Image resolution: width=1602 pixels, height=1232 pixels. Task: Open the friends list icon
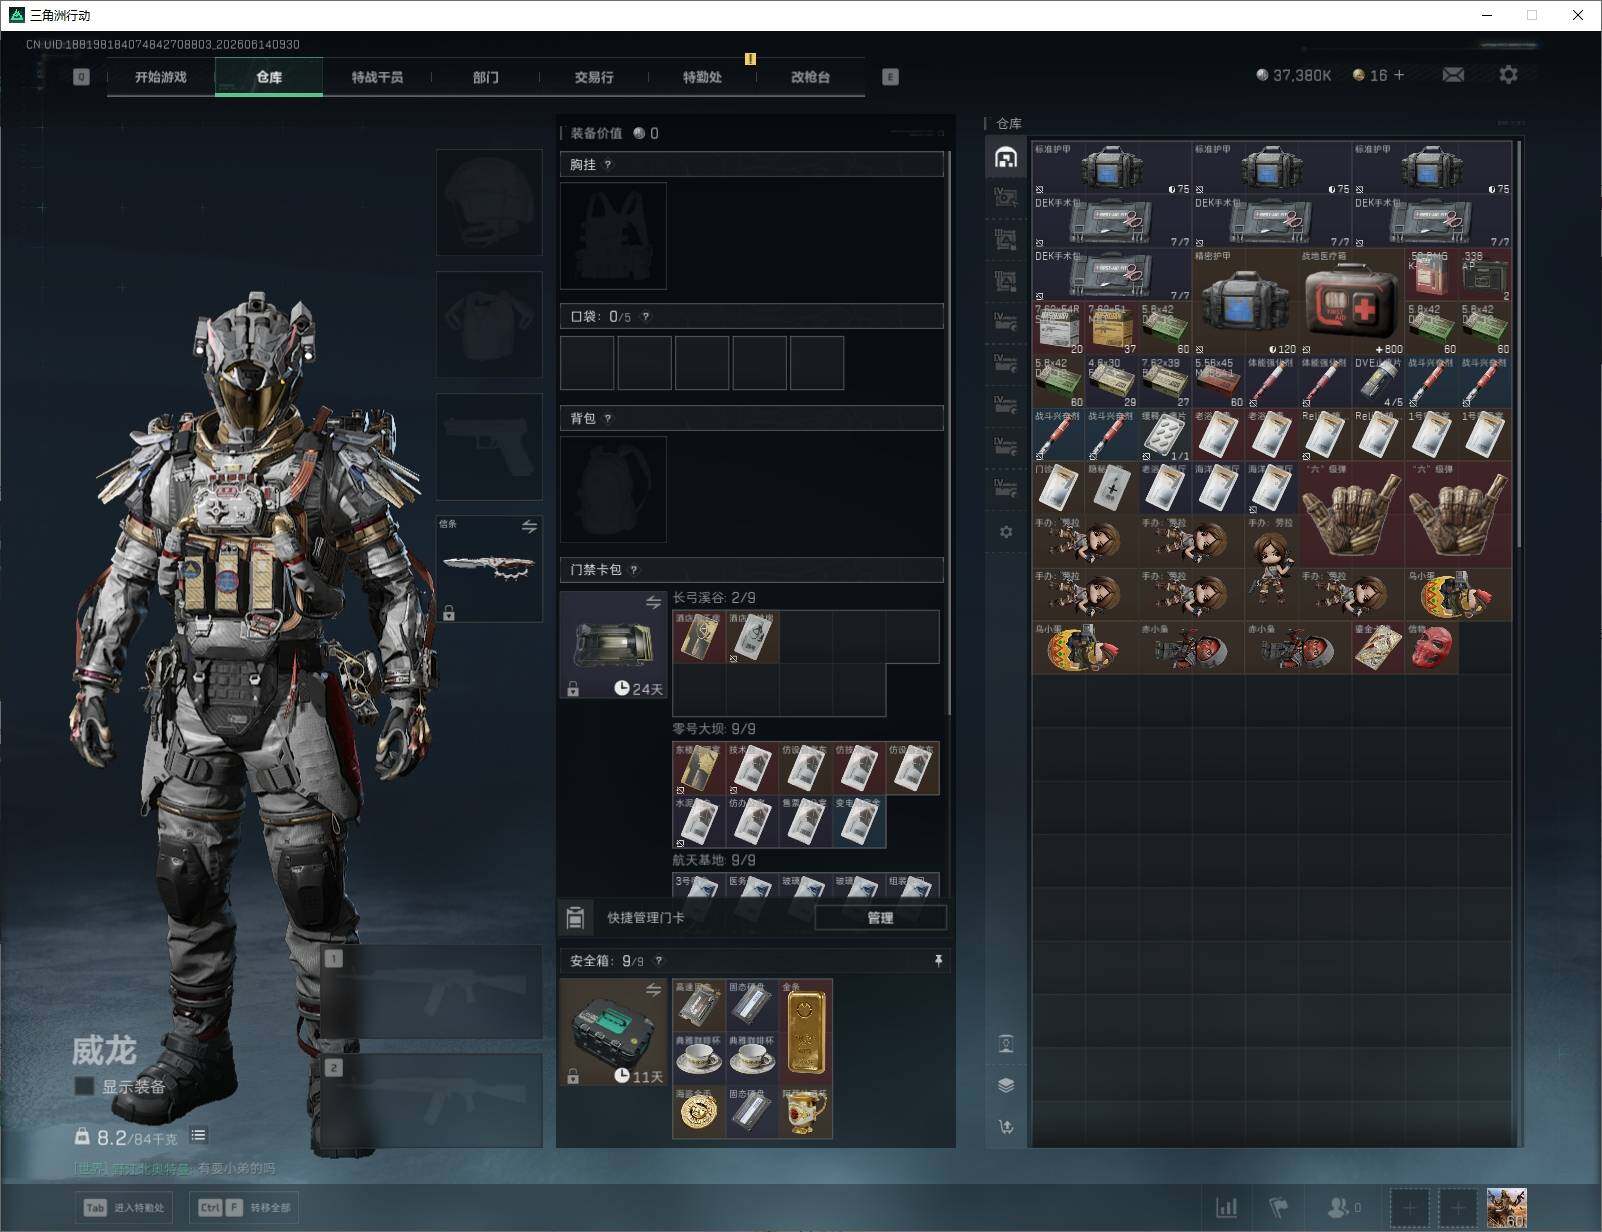click(x=1337, y=1208)
